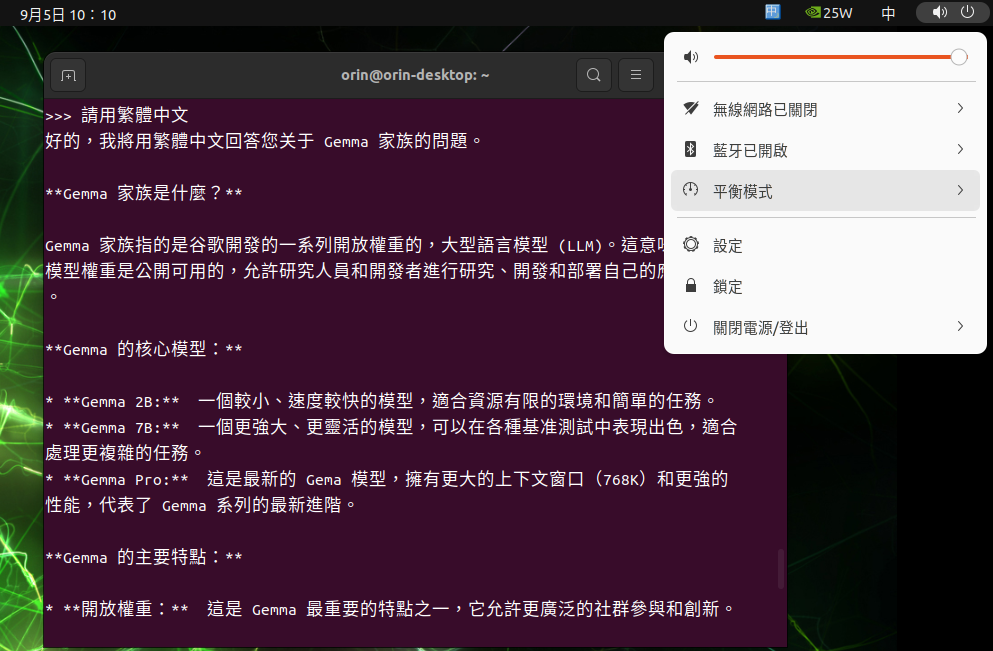
Task: Click heading **Gemma 的主要特點：**
Action: tap(144, 557)
